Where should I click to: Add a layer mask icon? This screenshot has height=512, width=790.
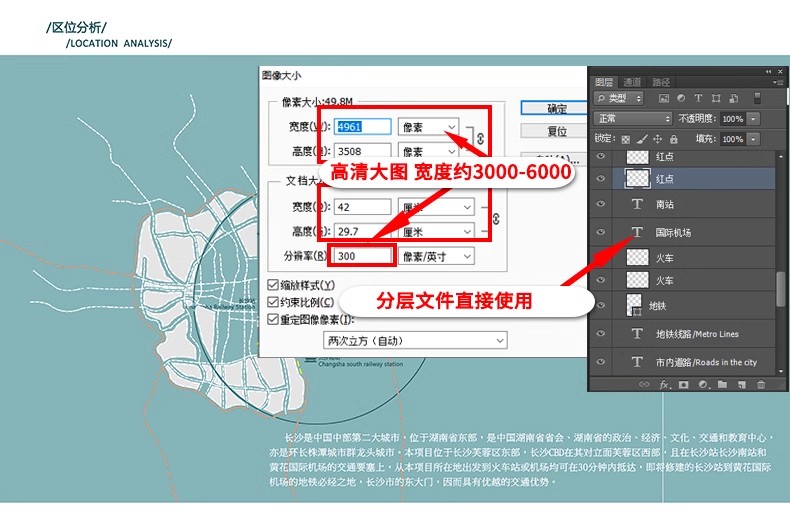click(684, 385)
